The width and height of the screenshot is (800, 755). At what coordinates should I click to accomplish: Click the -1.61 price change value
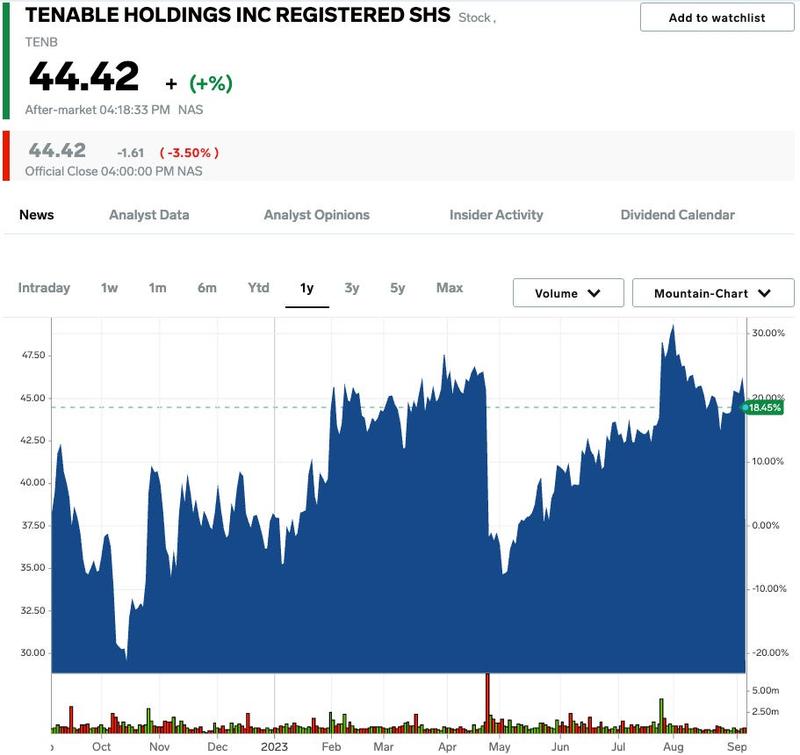pos(131,153)
